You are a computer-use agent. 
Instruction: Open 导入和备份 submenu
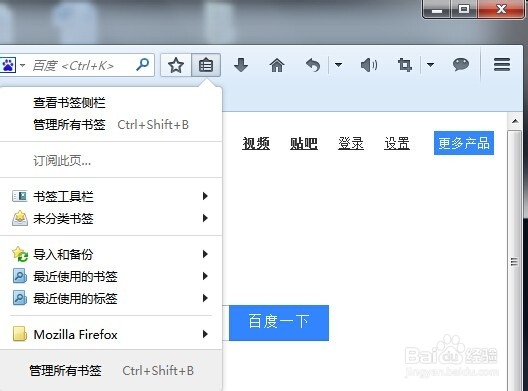click(x=111, y=254)
